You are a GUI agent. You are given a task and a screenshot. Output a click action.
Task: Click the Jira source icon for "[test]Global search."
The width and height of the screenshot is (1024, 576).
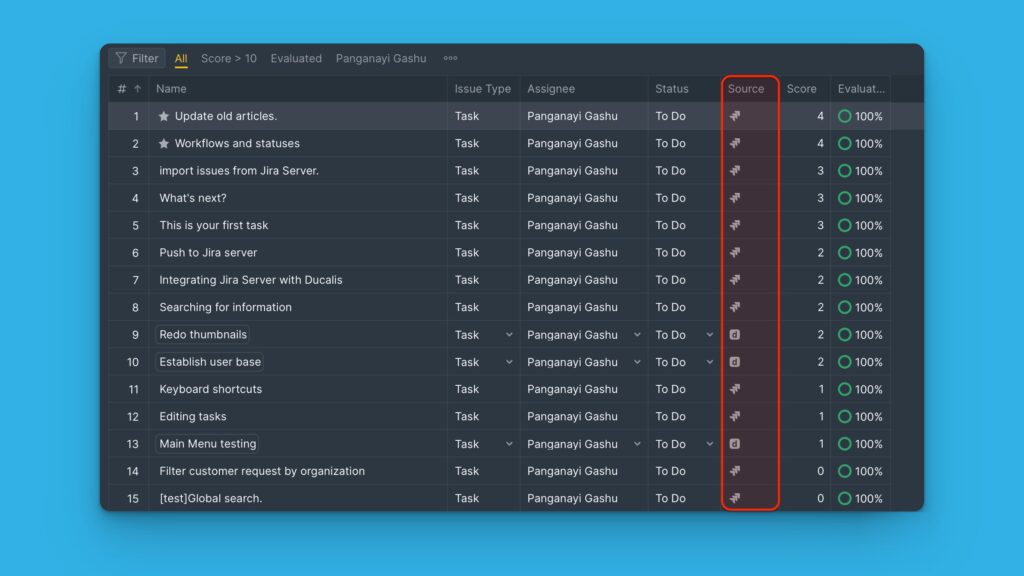click(735, 498)
